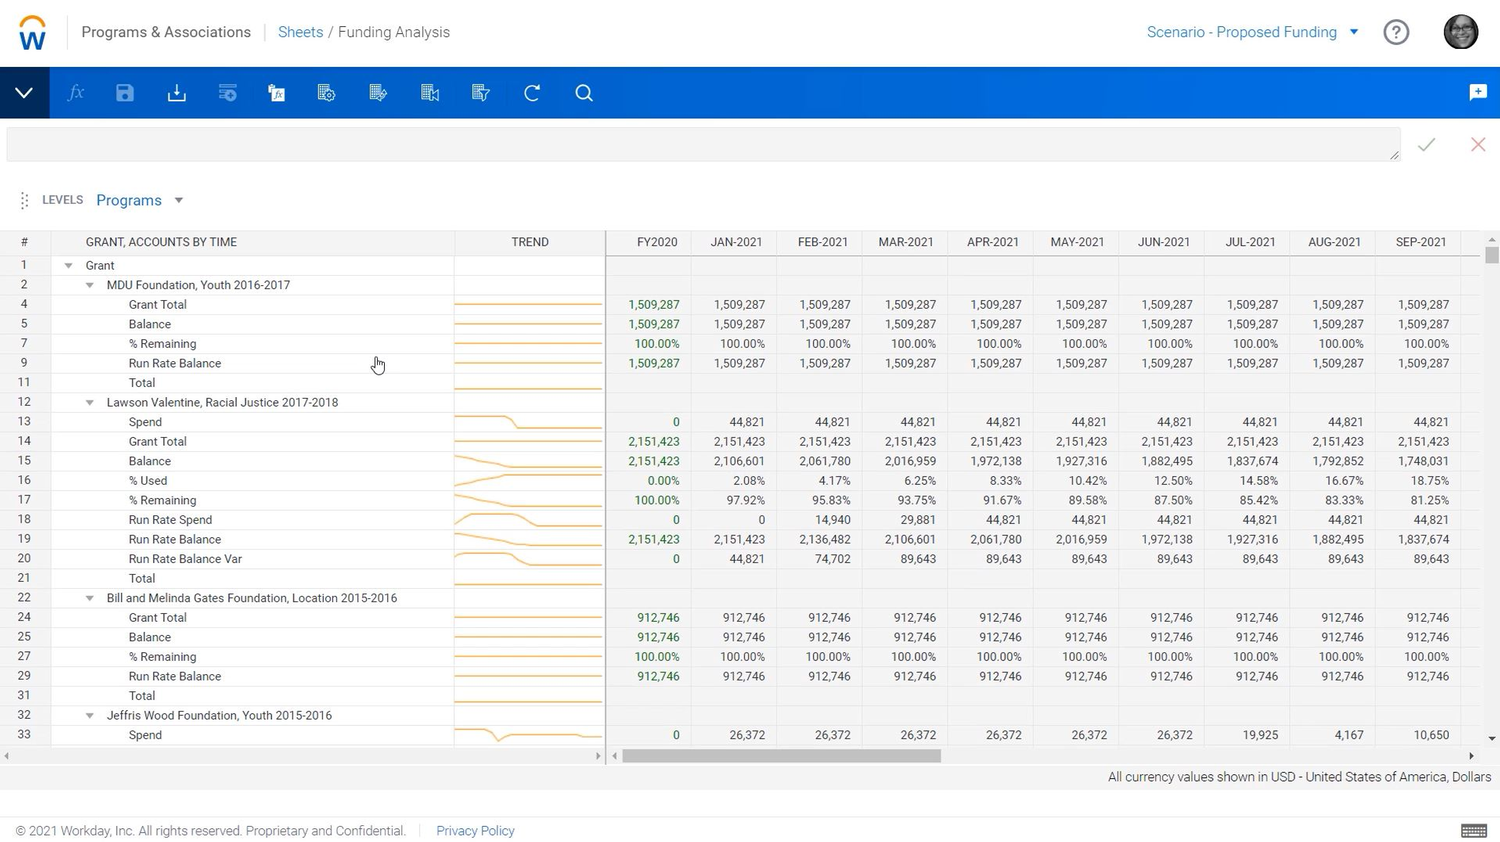Add a comment using the note icon
Screen dimensions: 1500x842
click(1477, 92)
